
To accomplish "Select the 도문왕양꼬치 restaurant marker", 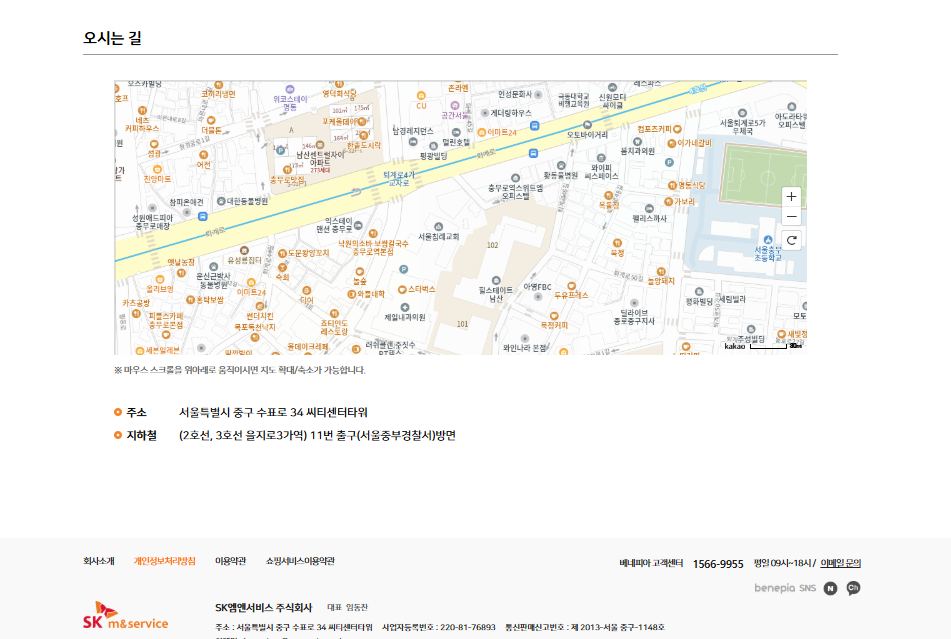I will click(x=282, y=253).
